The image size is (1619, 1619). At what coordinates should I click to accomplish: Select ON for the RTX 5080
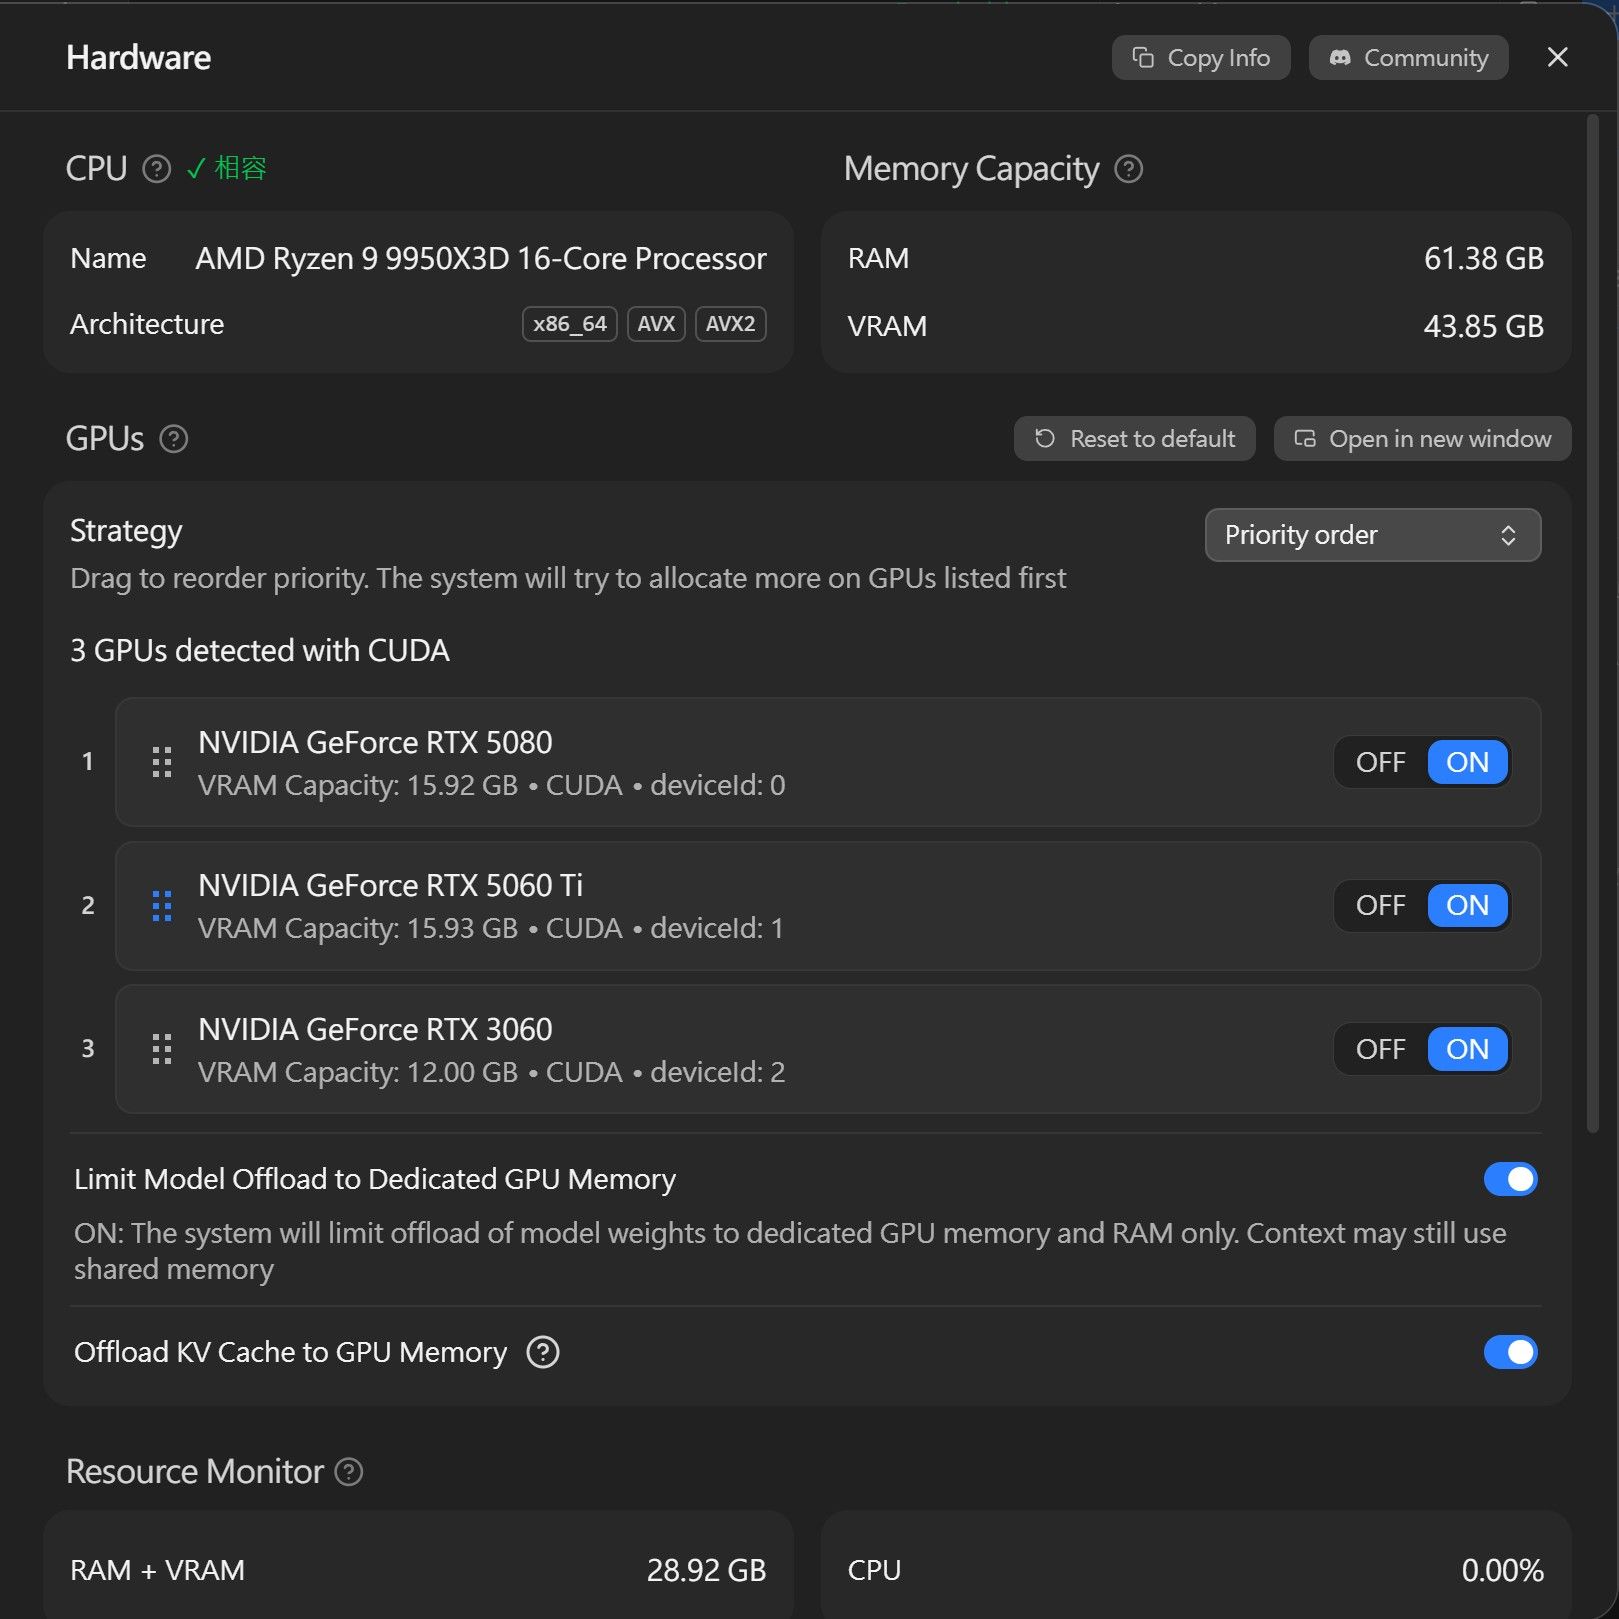click(1467, 762)
